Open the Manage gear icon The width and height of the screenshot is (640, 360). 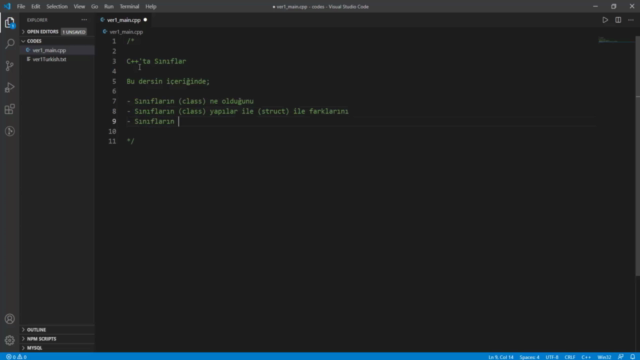[9, 340]
